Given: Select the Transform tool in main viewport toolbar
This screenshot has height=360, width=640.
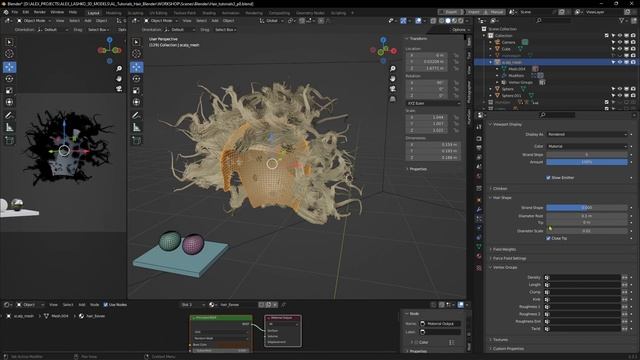Looking at the screenshot, I should click(x=136, y=102).
